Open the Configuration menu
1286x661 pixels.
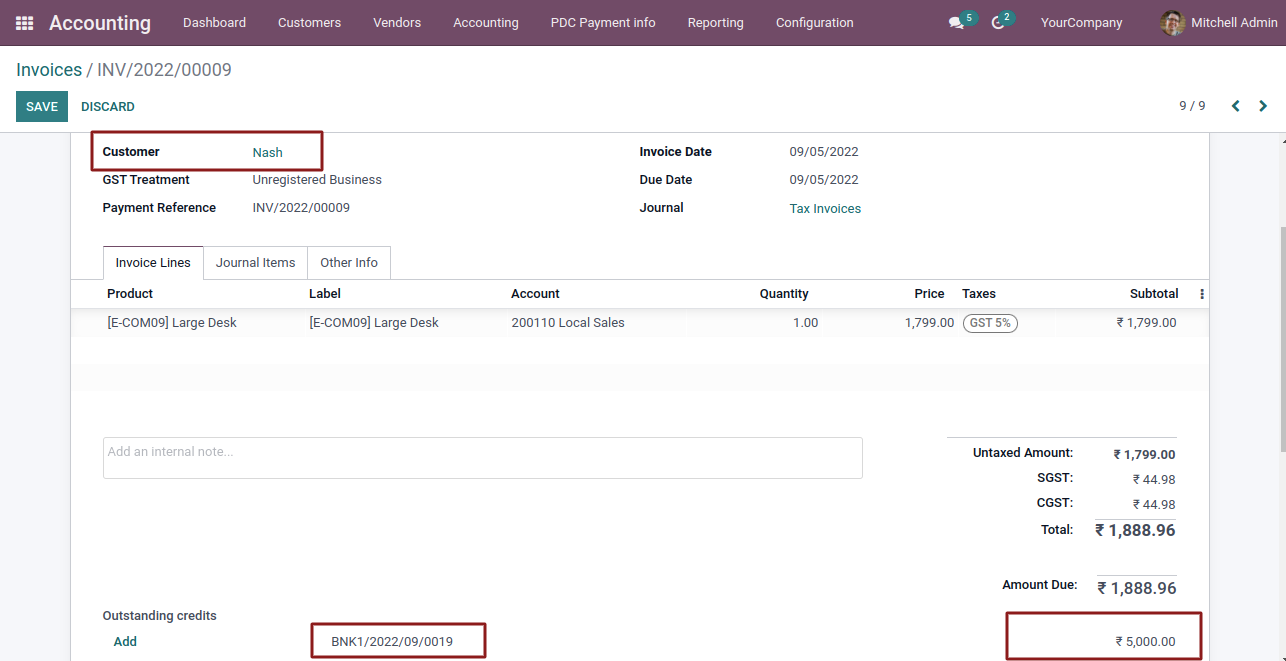tap(815, 23)
